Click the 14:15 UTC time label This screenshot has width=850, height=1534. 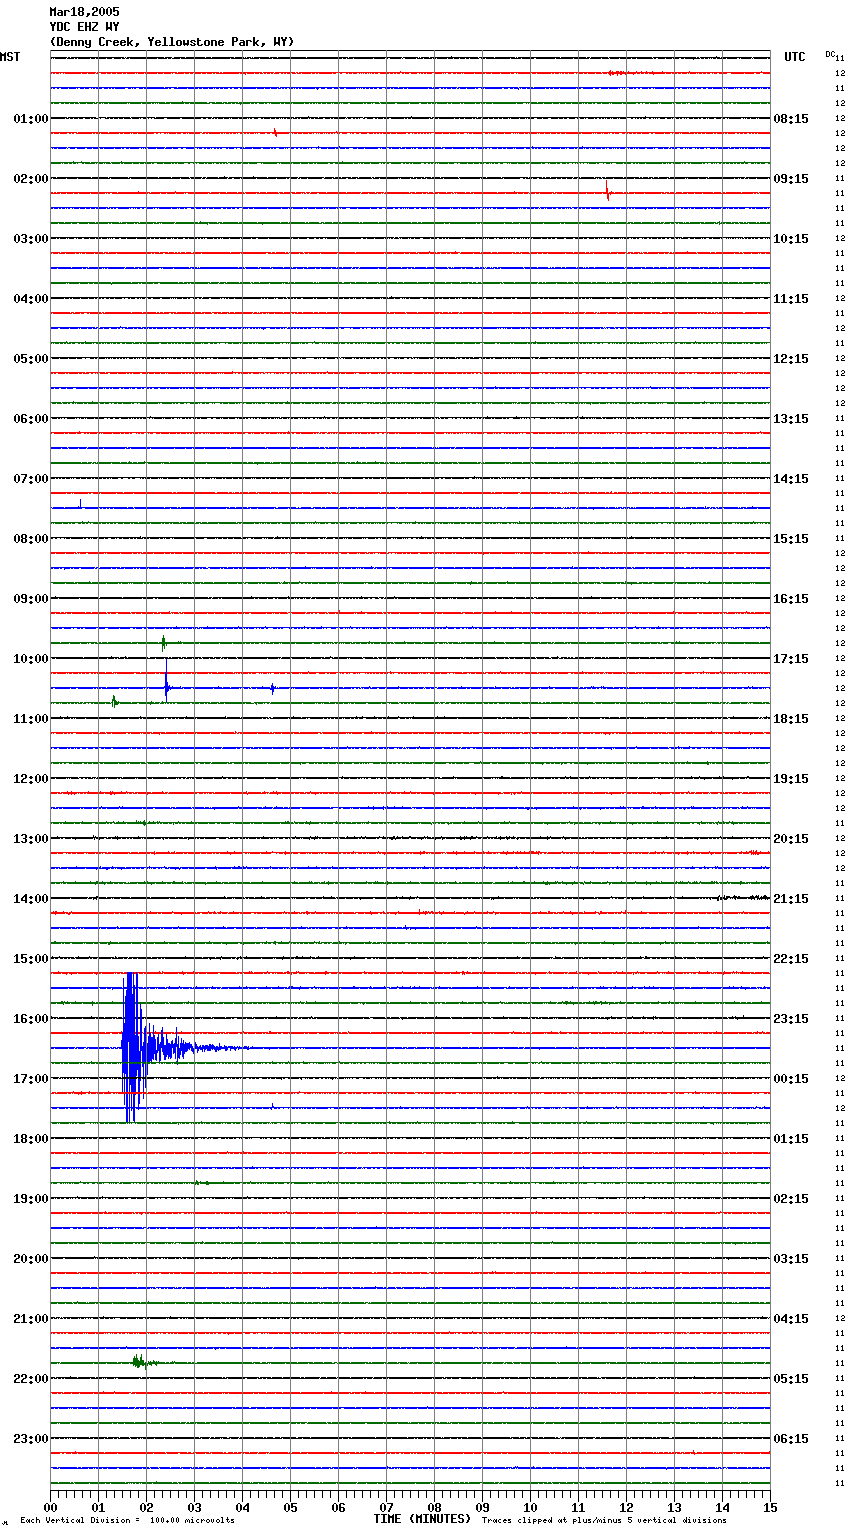tap(791, 479)
